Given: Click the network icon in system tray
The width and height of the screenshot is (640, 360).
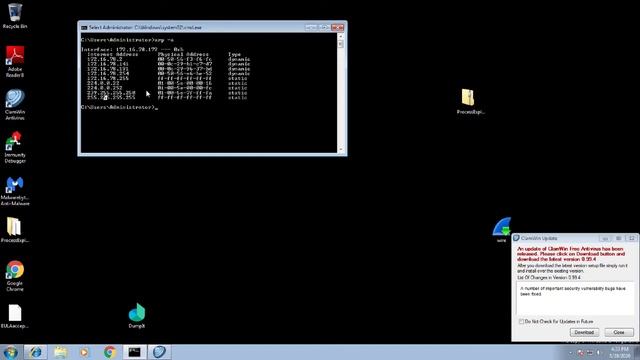Looking at the screenshot, I should point(589,353).
